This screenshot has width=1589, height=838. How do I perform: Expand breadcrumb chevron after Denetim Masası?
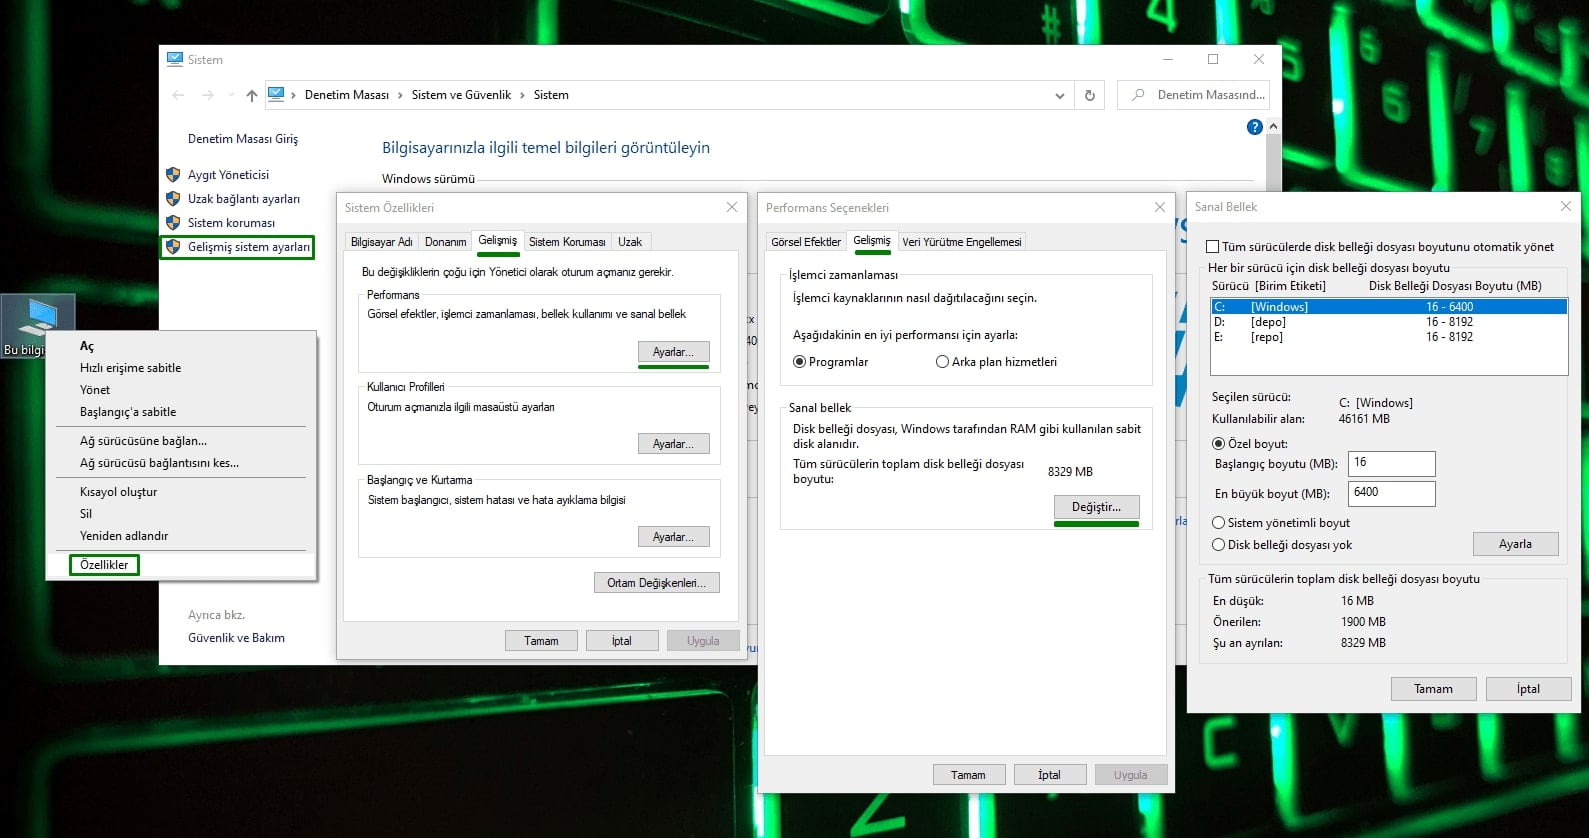pos(400,95)
